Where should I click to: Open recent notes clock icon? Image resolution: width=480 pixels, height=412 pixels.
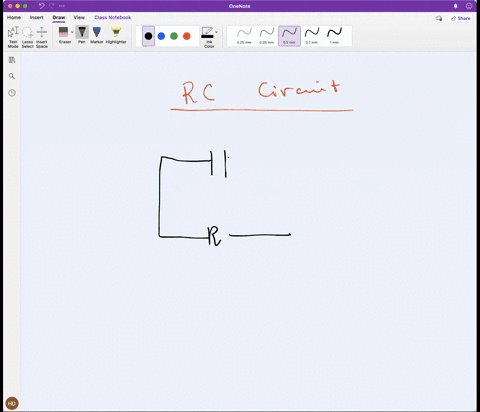click(12, 93)
